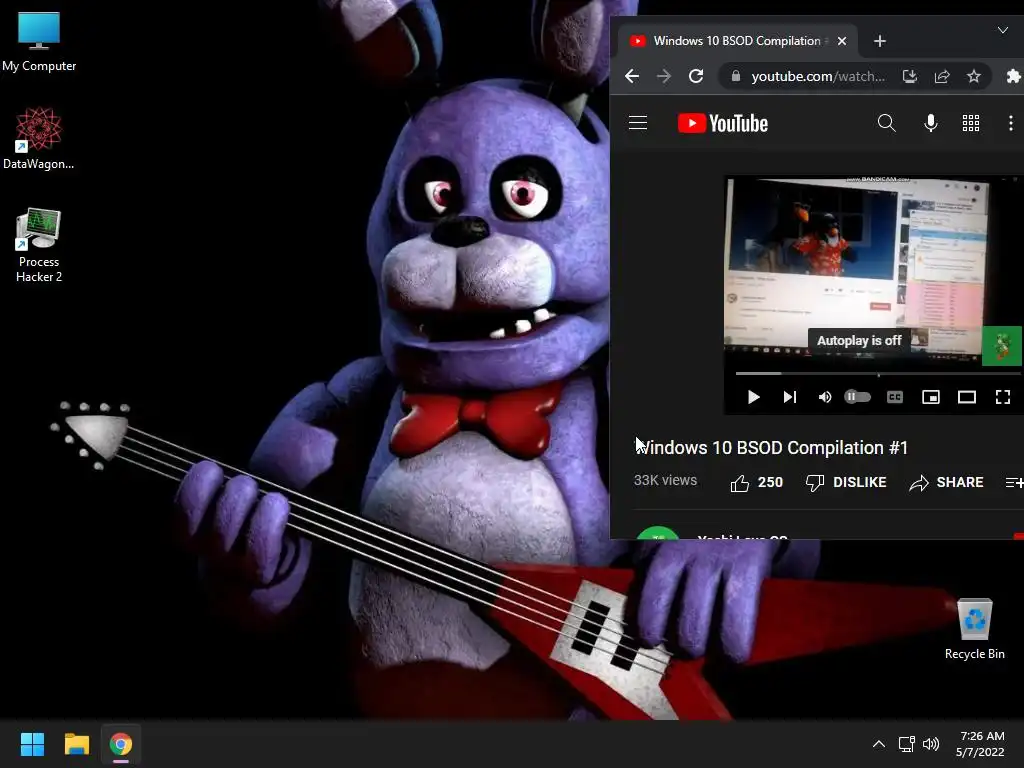The image size is (1024, 768).
Task: Click the Windows 10 BSOD Compilation #1 title
Action: click(x=771, y=447)
